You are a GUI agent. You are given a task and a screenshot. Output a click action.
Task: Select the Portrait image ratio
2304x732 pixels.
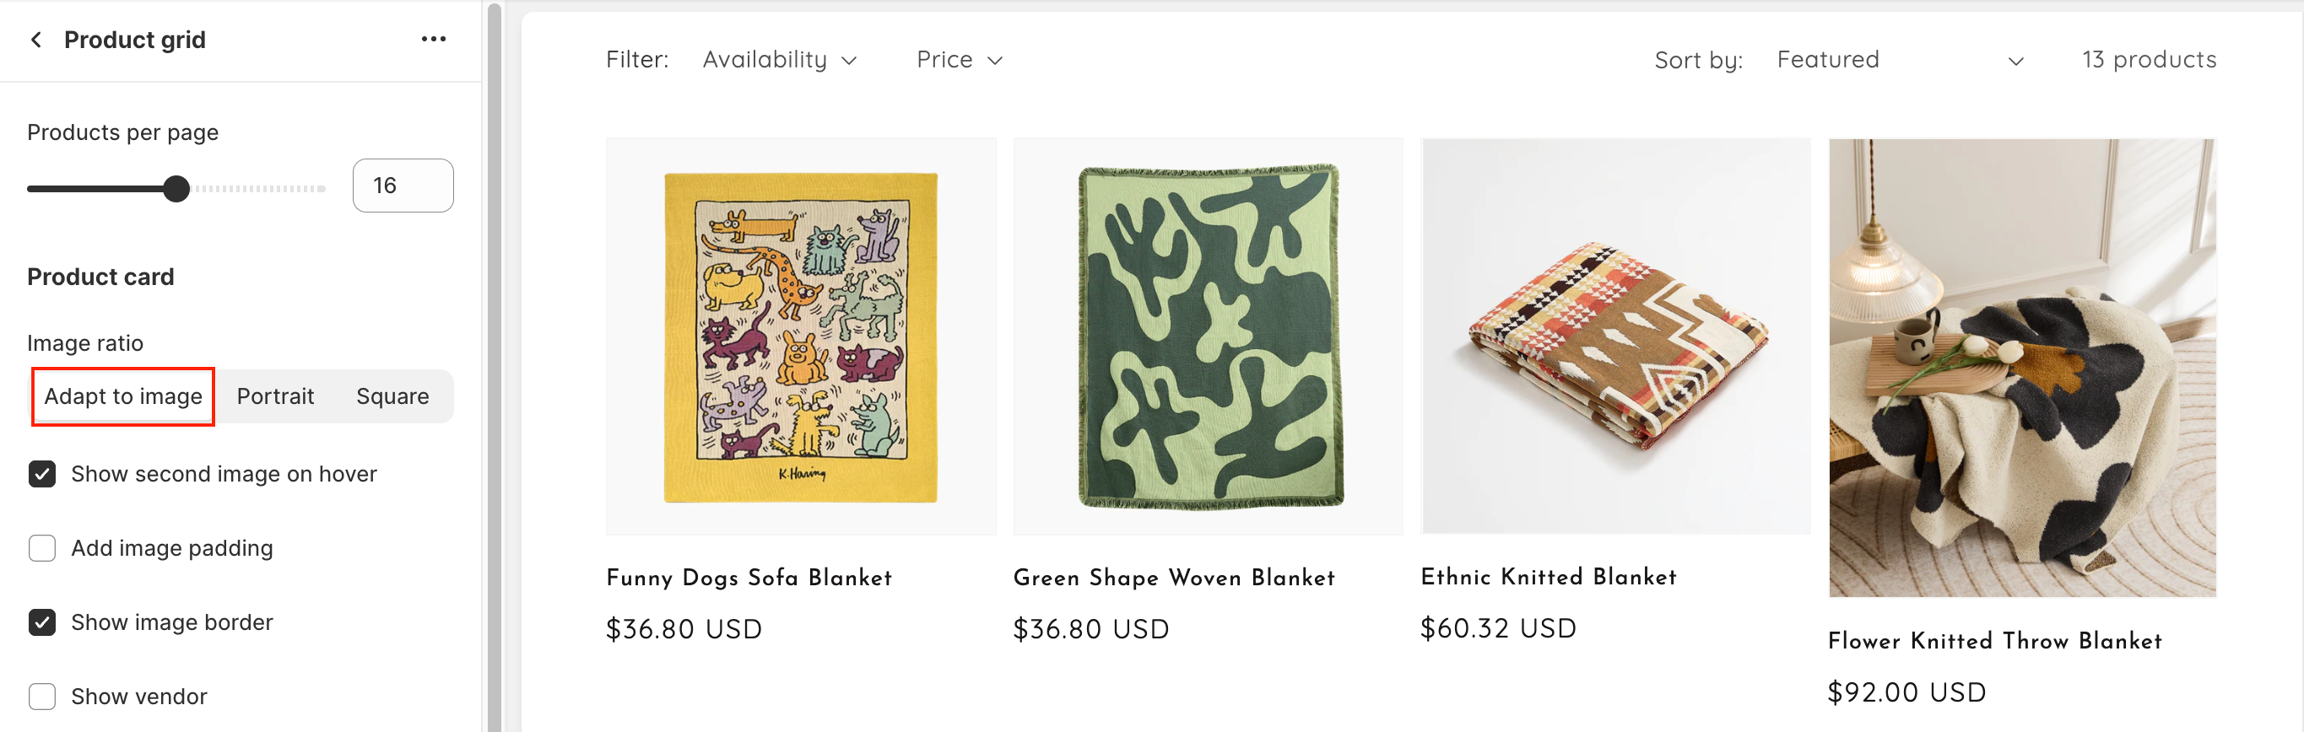(x=275, y=397)
